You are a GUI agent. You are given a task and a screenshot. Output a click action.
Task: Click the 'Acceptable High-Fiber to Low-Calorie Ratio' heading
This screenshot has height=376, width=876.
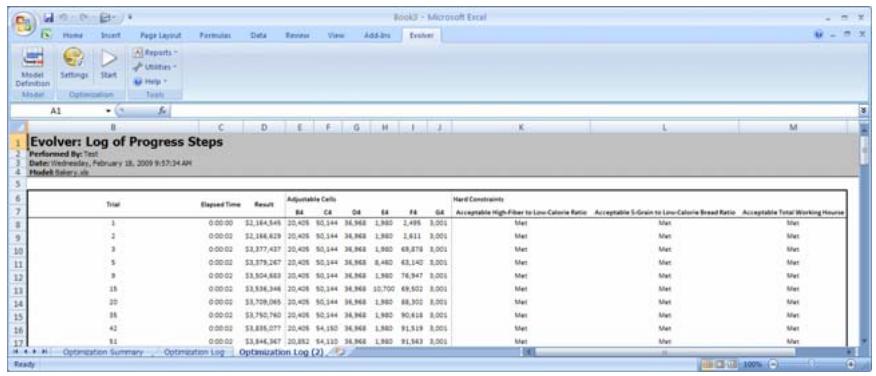click(521, 212)
